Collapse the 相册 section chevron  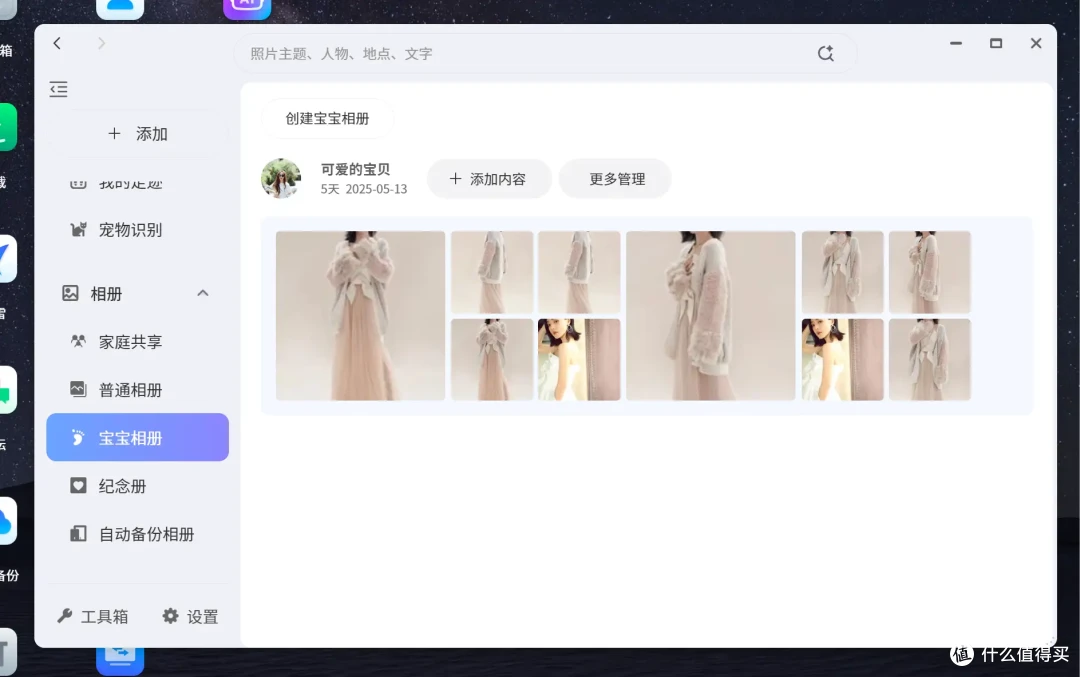tap(202, 293)
